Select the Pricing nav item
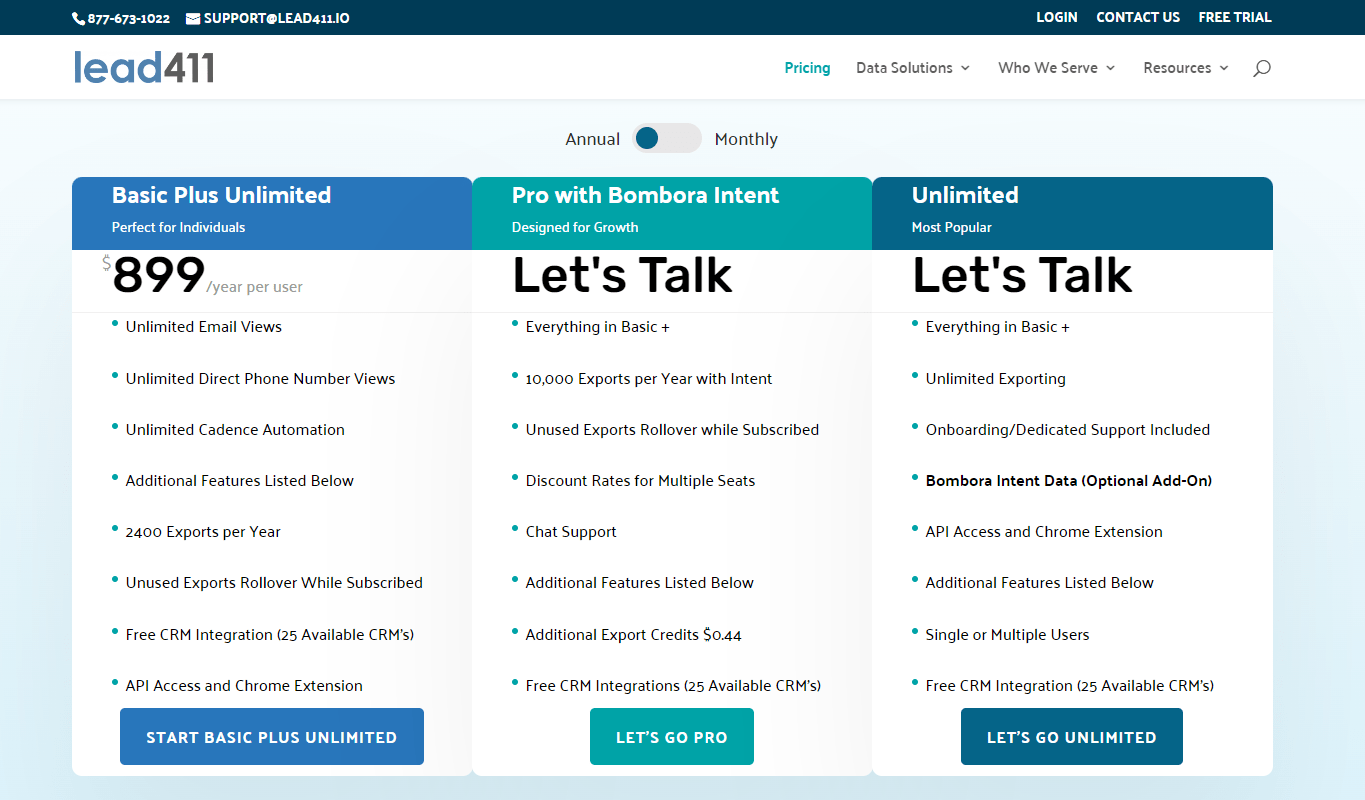Screen dimensions: 1365x800 [x=807, y=67]
